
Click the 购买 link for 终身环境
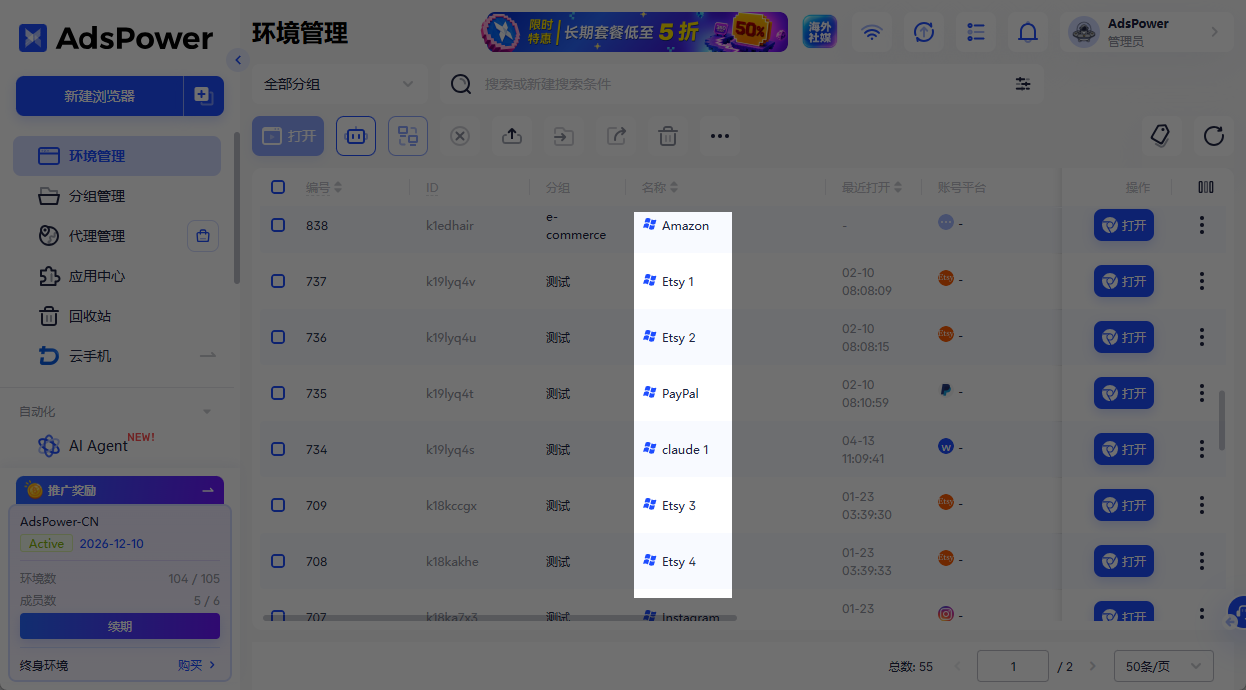pos(196,665)
